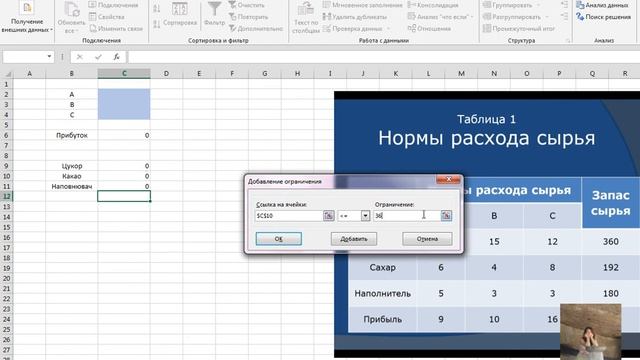Select row 12 header
The width and height of the screenshot is (640, 360).
[7, 196]
